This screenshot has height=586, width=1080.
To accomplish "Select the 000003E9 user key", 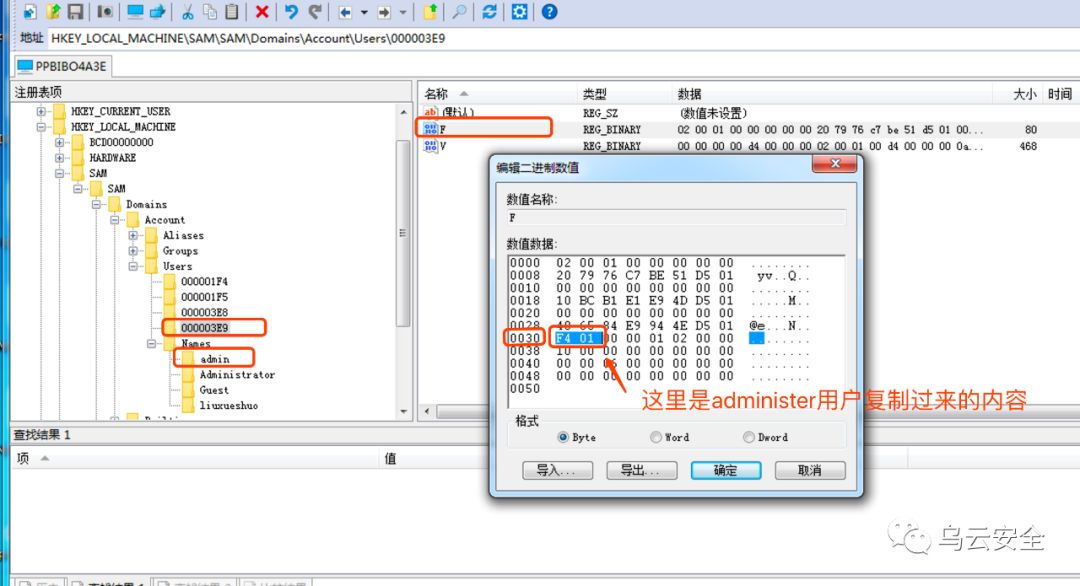I will tap(205, 328).
